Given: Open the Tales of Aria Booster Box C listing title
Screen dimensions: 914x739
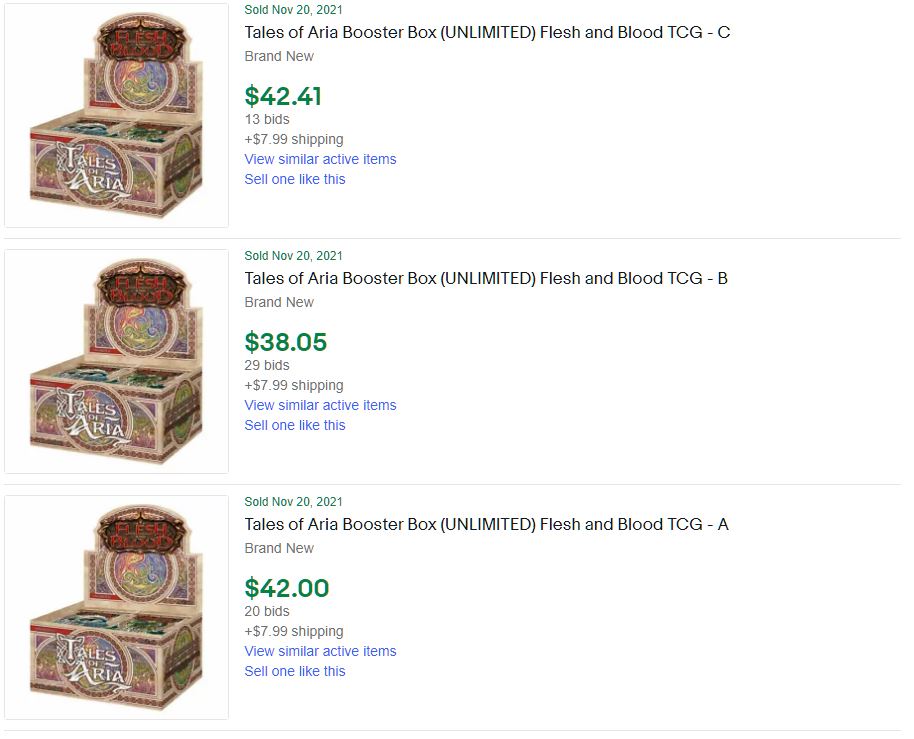Looking at the screenshot, I should [487, 32].
